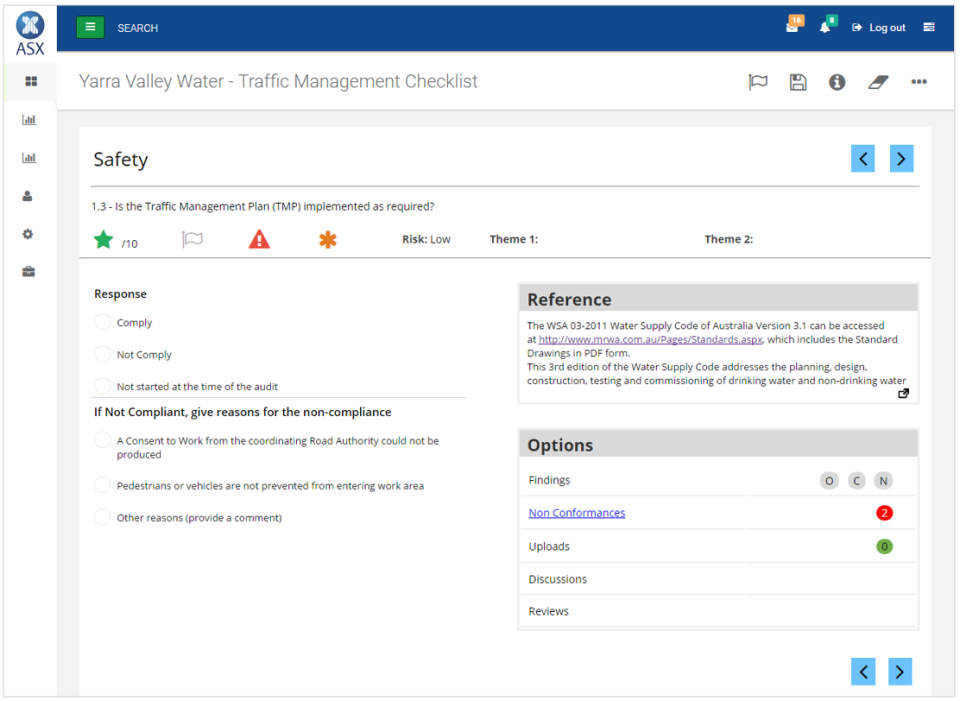Click the settings gear in the sidebar
This screenshot has width=960, height=701.
click(28, 233)
